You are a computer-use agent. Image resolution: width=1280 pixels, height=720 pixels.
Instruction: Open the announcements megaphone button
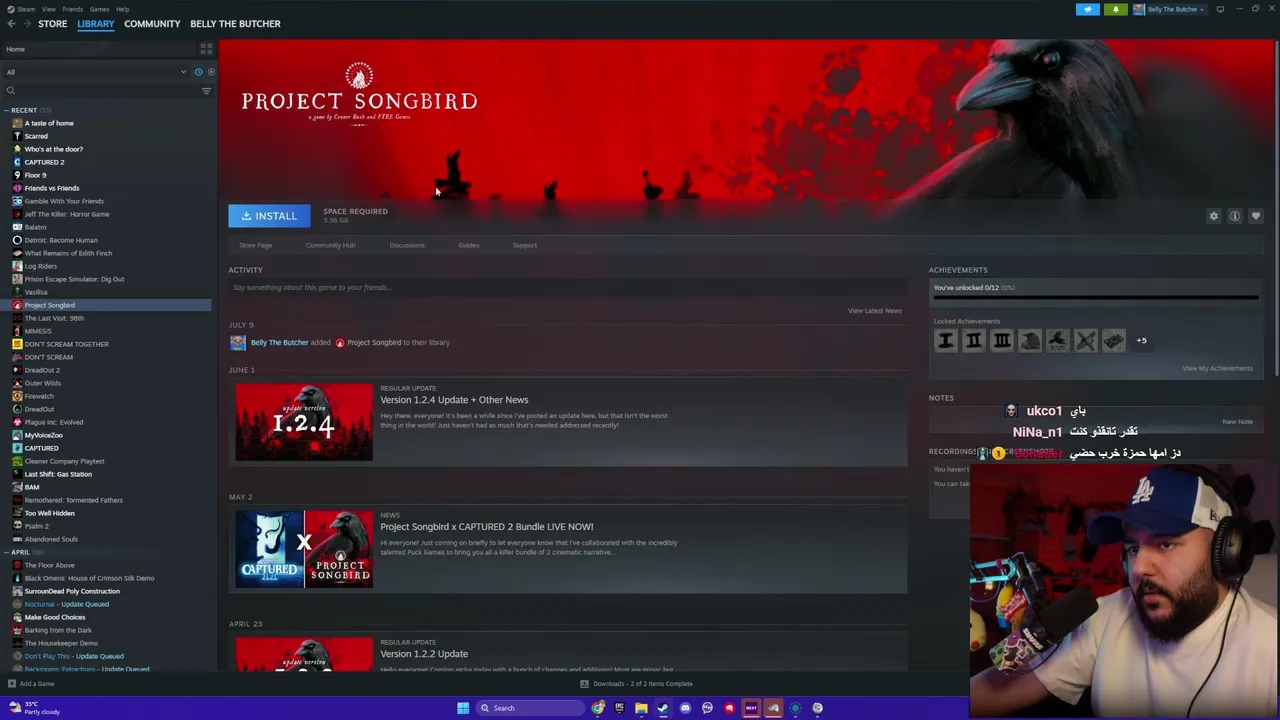[x=1088, y=9]
